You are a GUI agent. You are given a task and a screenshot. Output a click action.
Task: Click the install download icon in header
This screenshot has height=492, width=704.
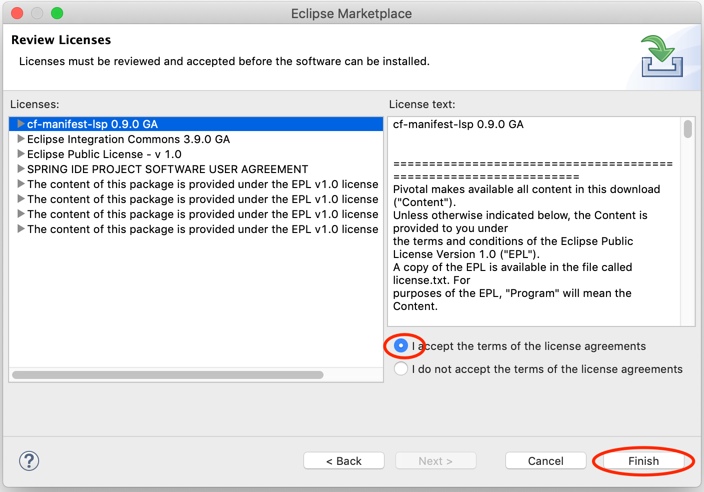[x=662, y=57]
